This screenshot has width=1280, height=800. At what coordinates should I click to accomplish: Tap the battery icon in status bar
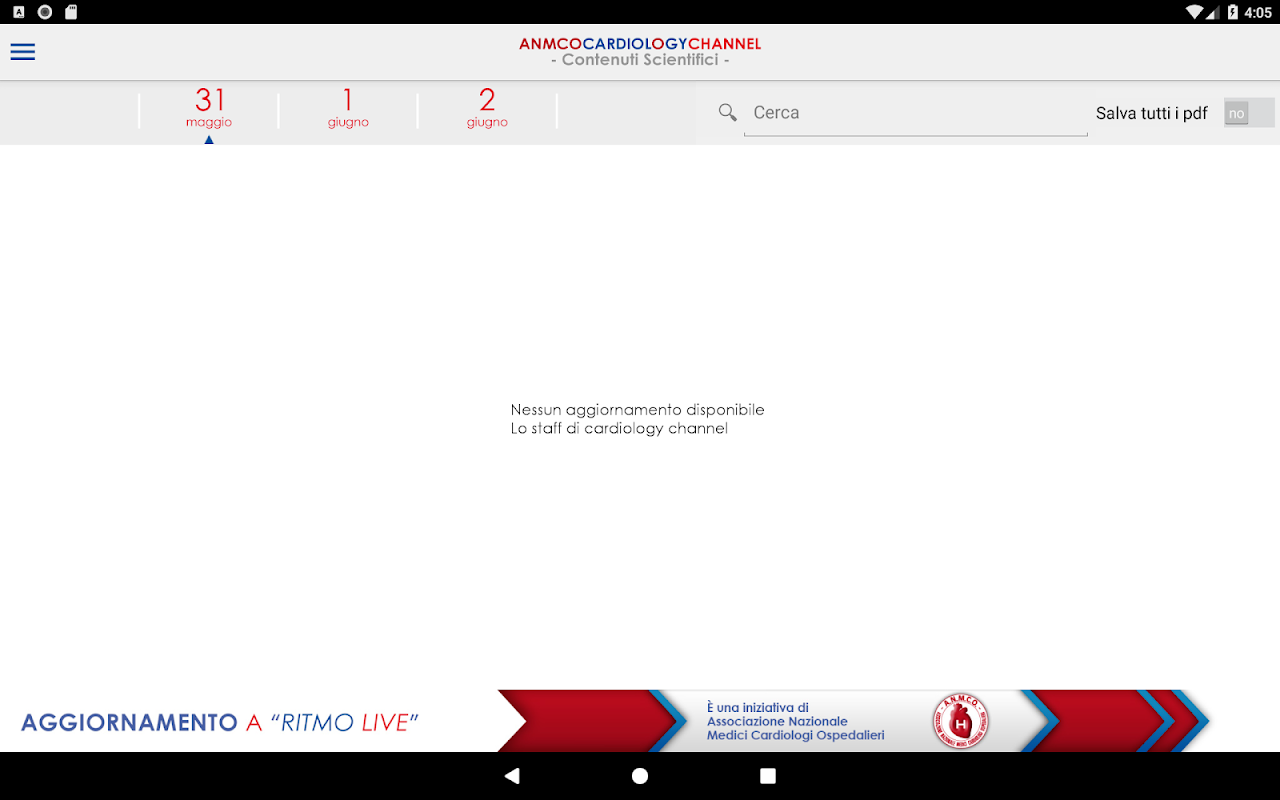pos(1233,12)
